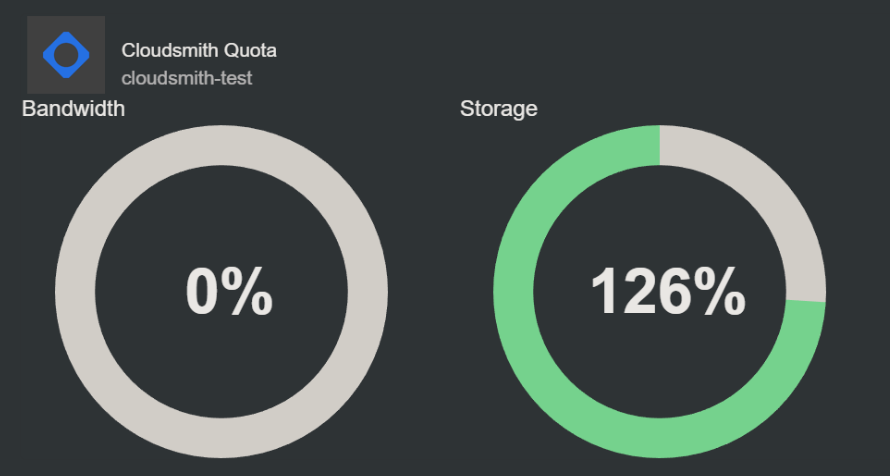Image resolution: width=890 pixels, height=476 pixels.
Task: Click the percent sign in 126%
Action: pyautogui.click(x=722, y=292)
